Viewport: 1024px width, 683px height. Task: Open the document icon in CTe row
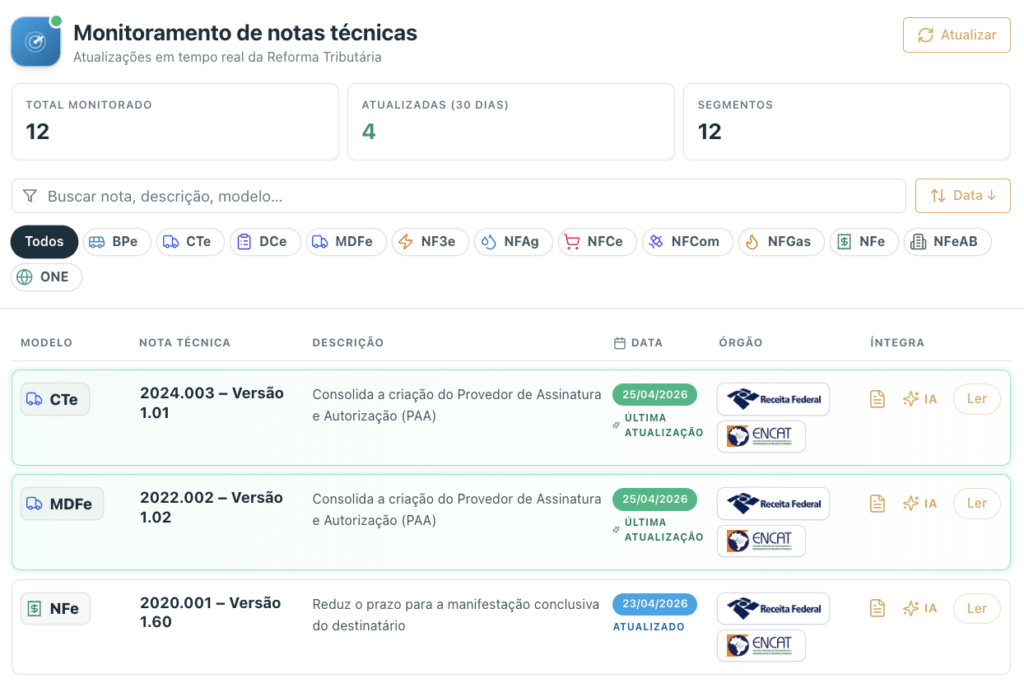click(x=877, y=399)
